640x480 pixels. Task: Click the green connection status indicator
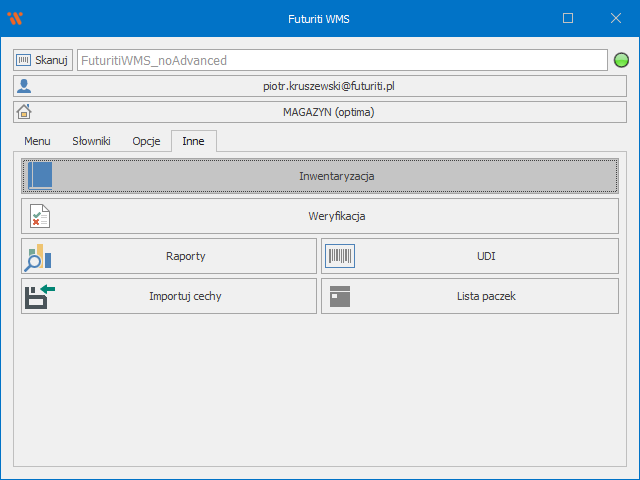pyautogui.click(x=621, y=60)
